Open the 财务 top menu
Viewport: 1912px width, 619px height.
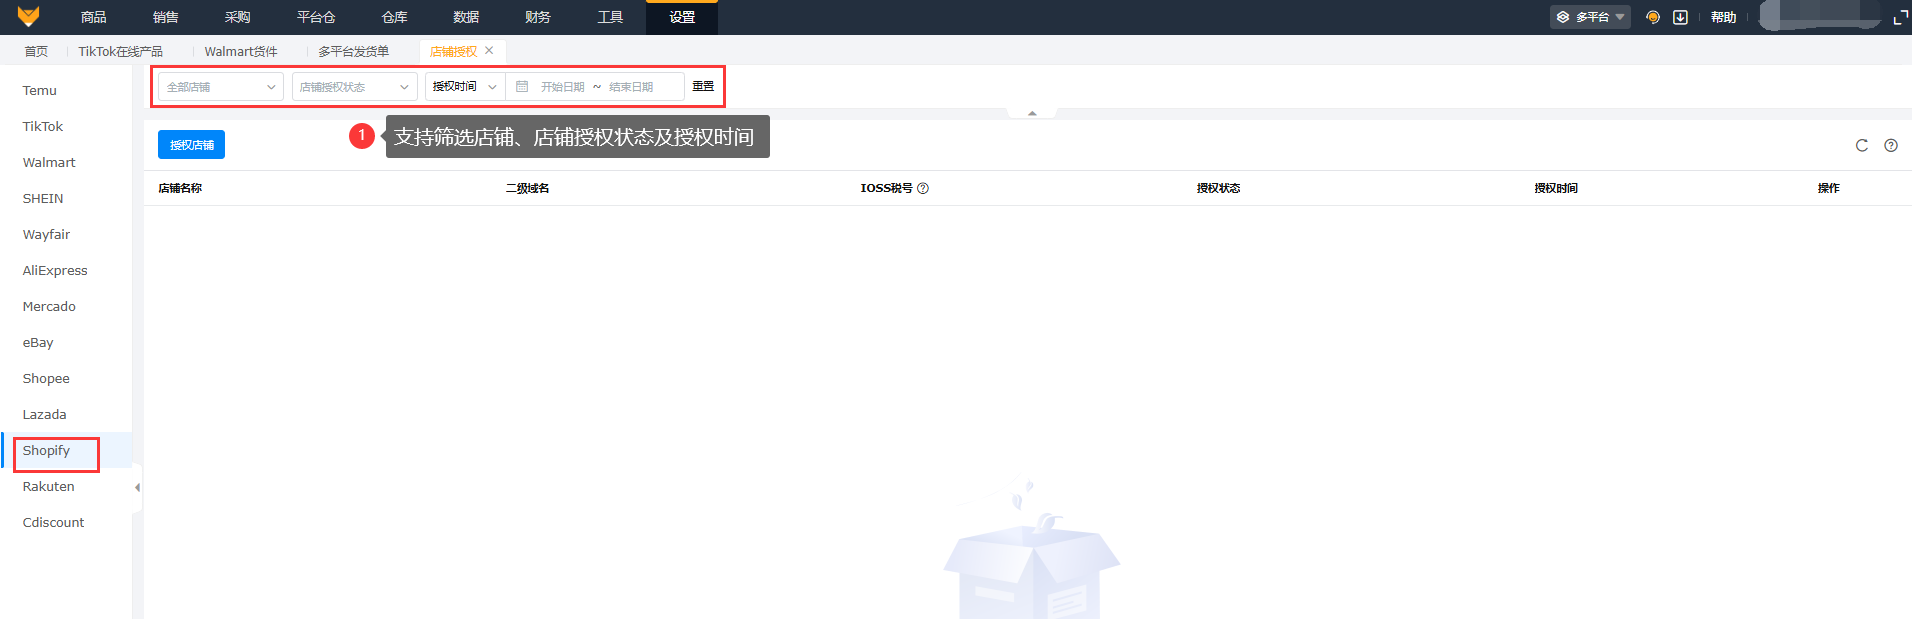[x=538, y=17]
